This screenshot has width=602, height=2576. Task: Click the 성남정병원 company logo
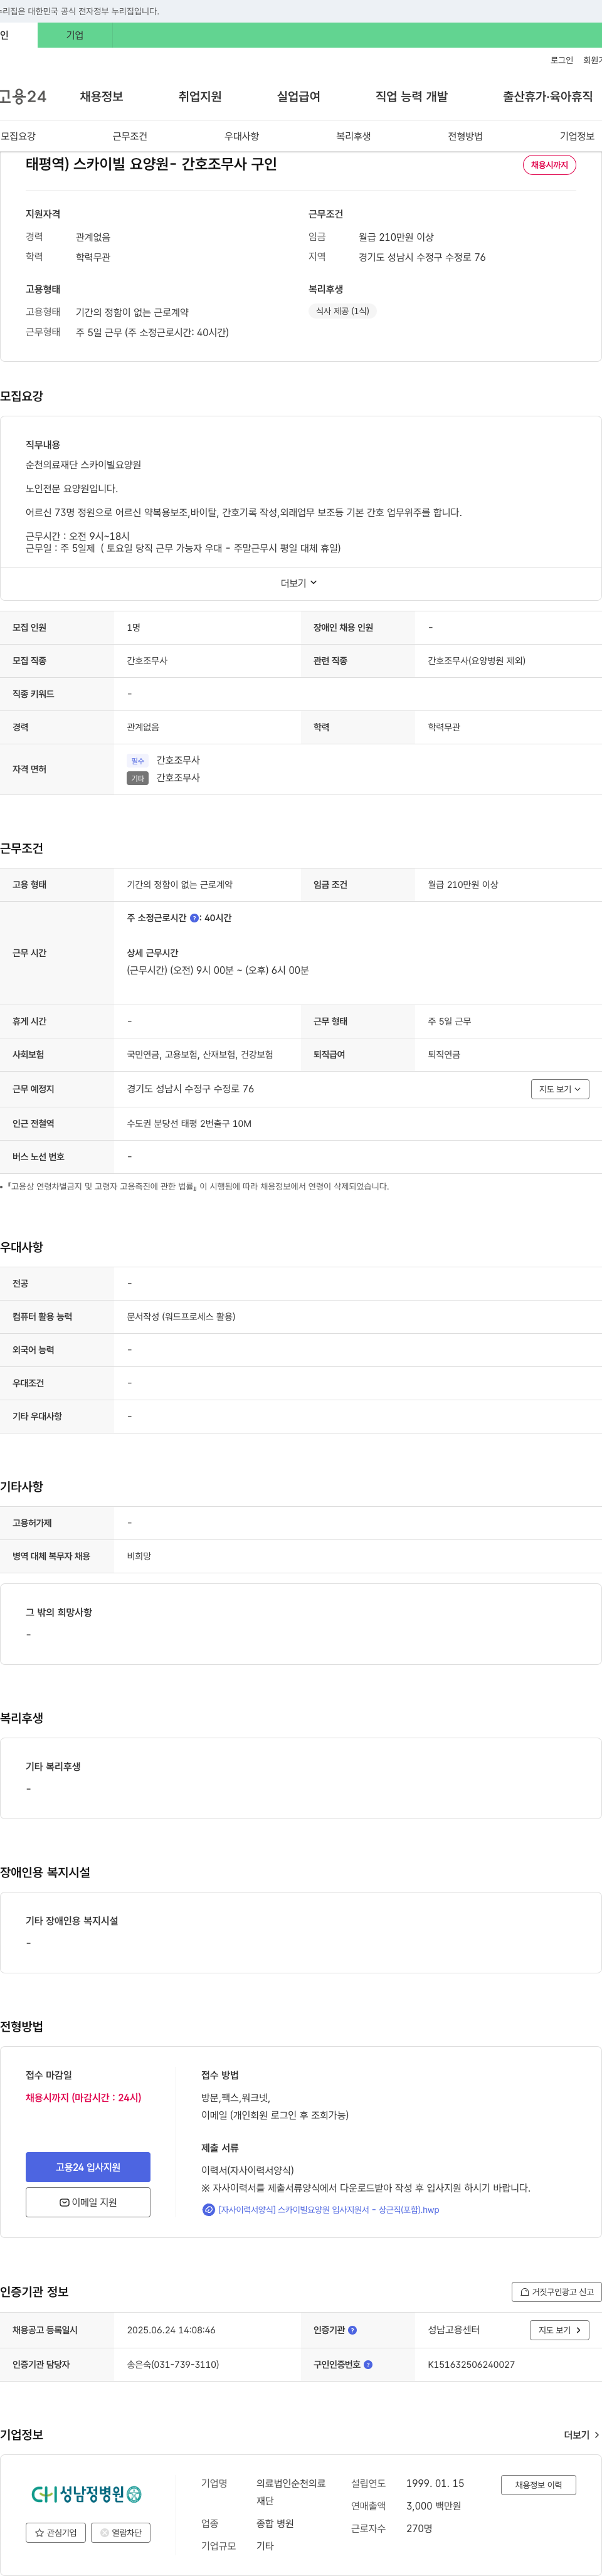pos(87,2494)
